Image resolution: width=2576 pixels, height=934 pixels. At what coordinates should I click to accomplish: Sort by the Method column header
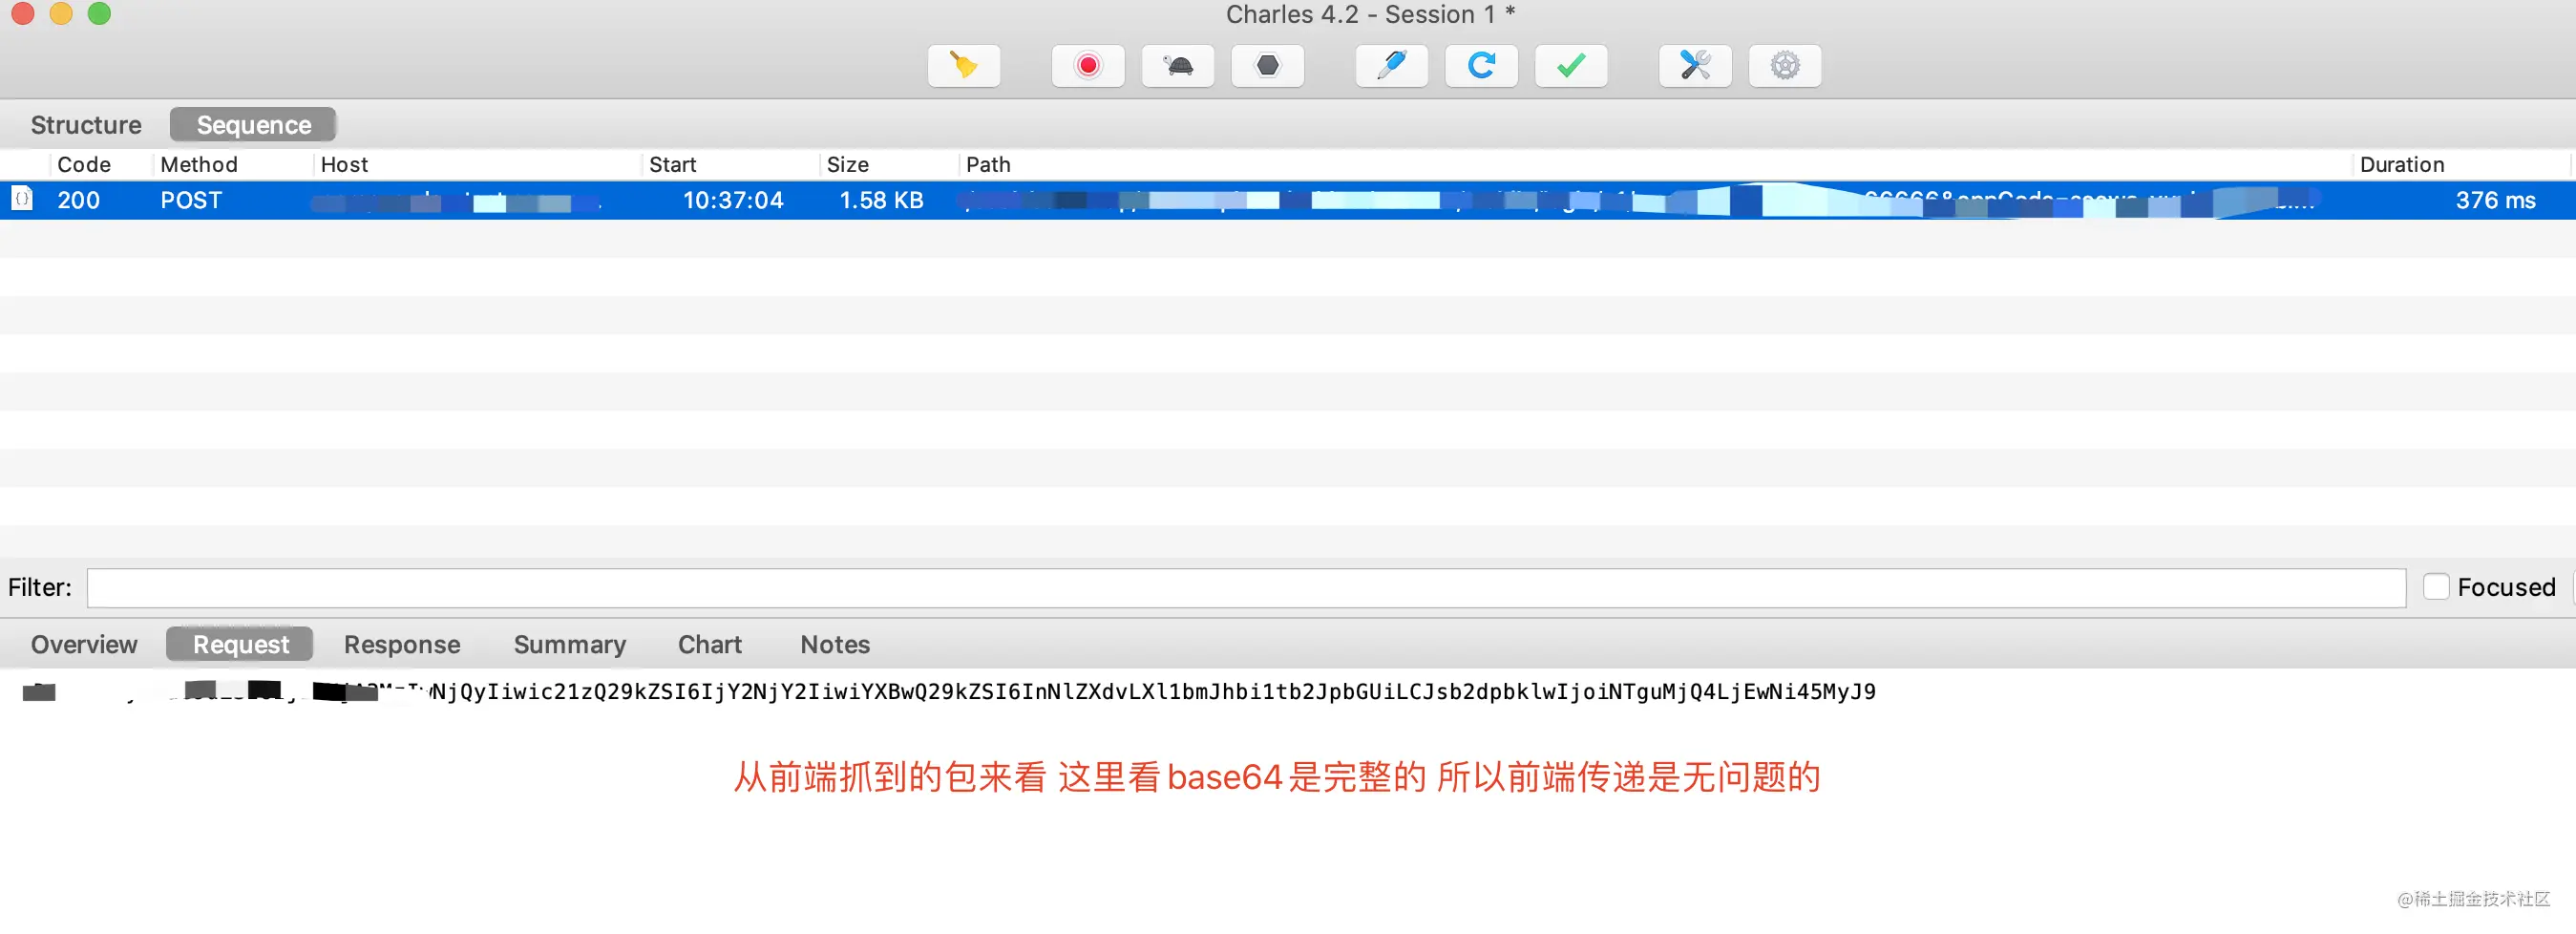[199, 164]
